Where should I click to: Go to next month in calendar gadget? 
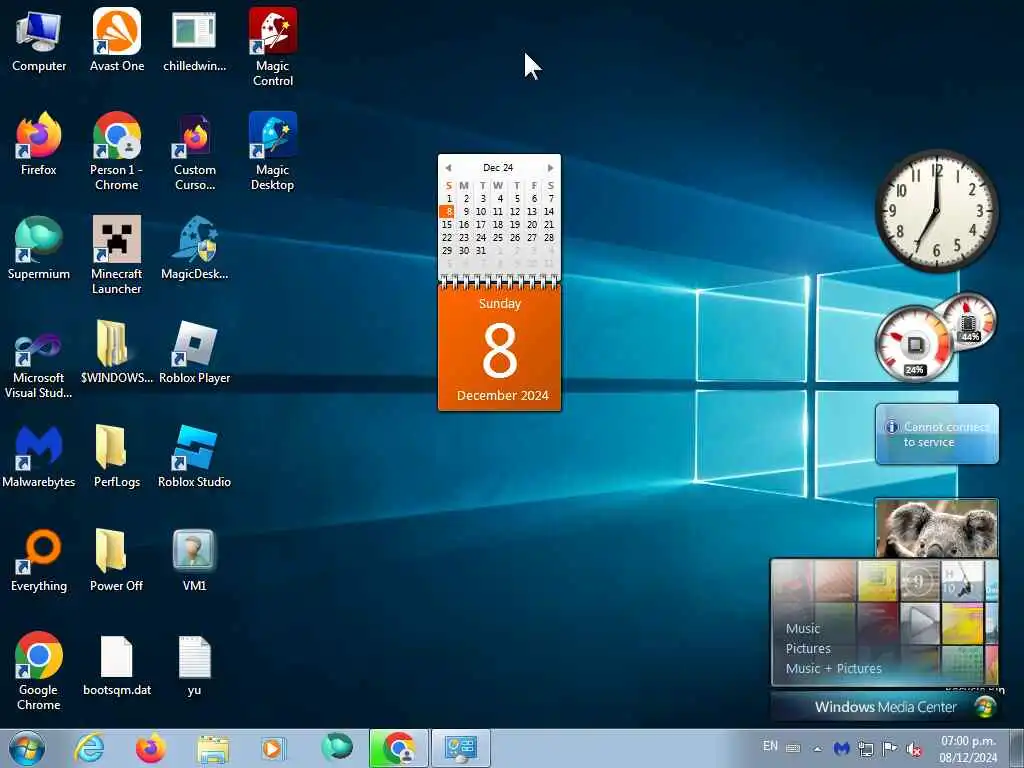(x=551, y=168)
